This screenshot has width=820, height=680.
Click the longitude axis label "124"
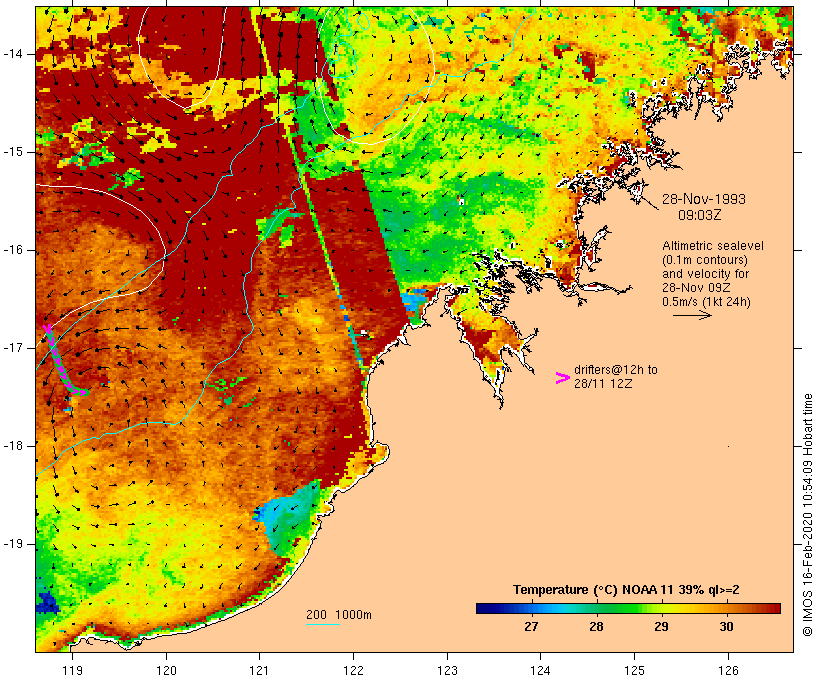(540, 670)
